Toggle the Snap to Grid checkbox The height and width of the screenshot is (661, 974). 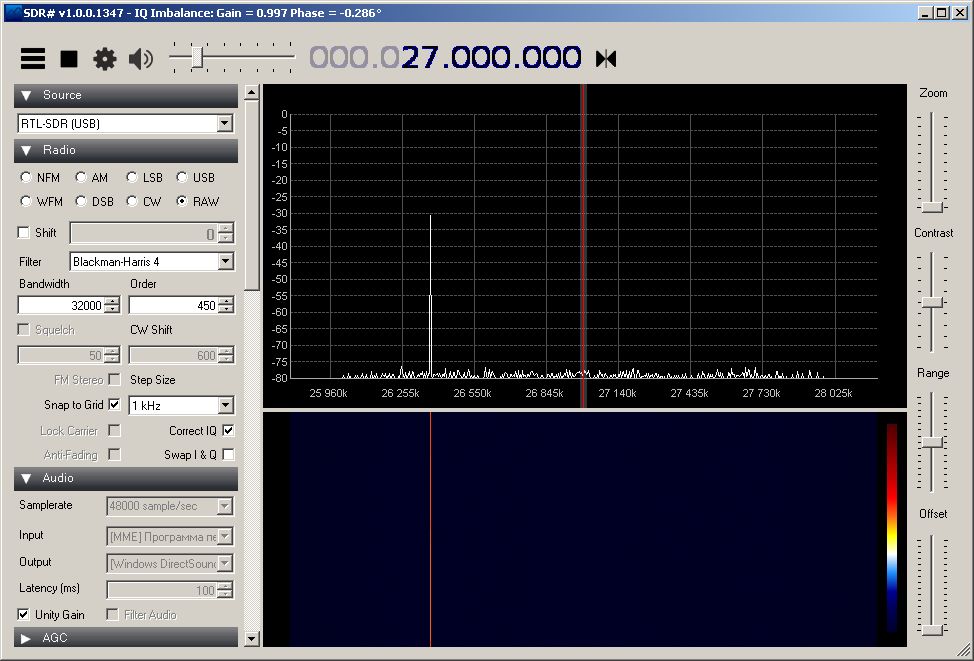point(114,405)
